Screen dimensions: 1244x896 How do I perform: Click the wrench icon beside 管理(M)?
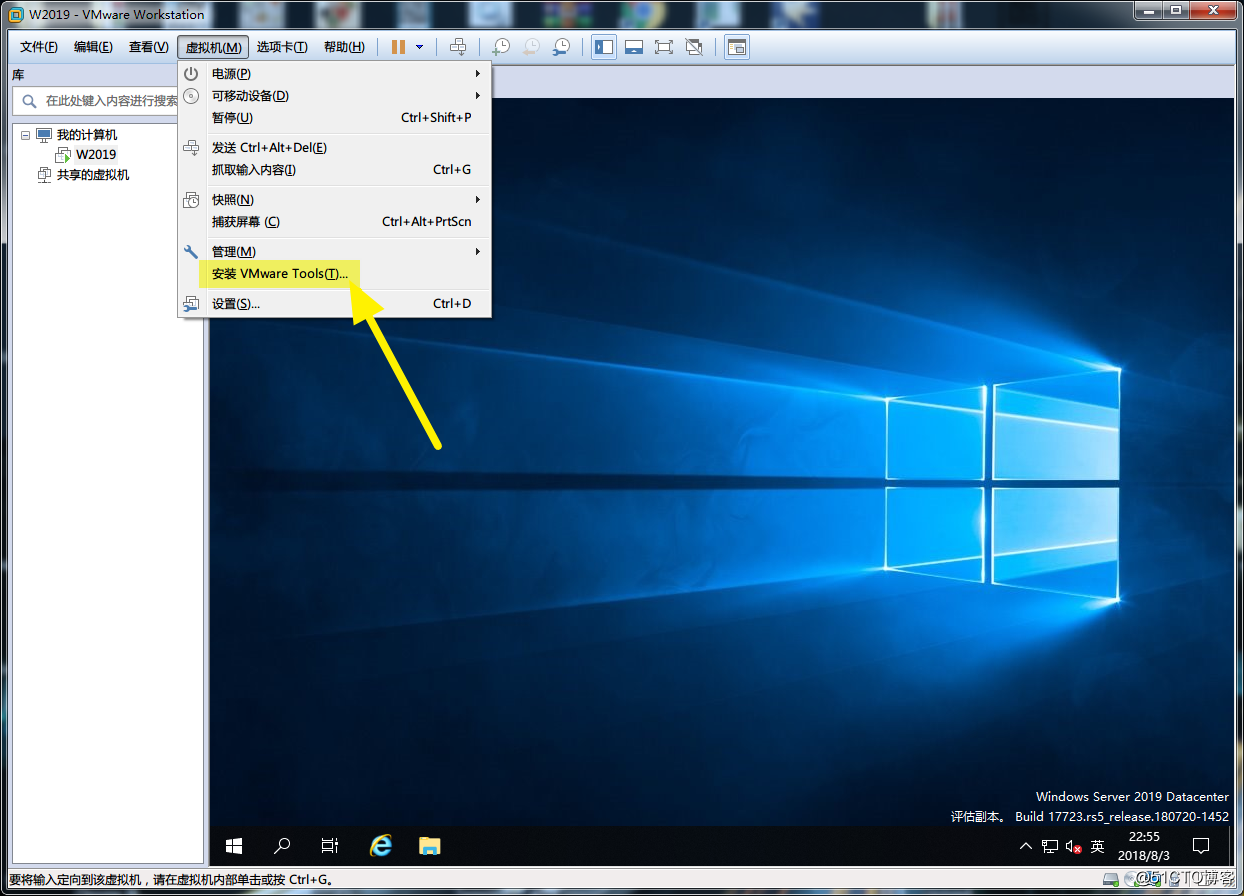(x=191, y=252)
